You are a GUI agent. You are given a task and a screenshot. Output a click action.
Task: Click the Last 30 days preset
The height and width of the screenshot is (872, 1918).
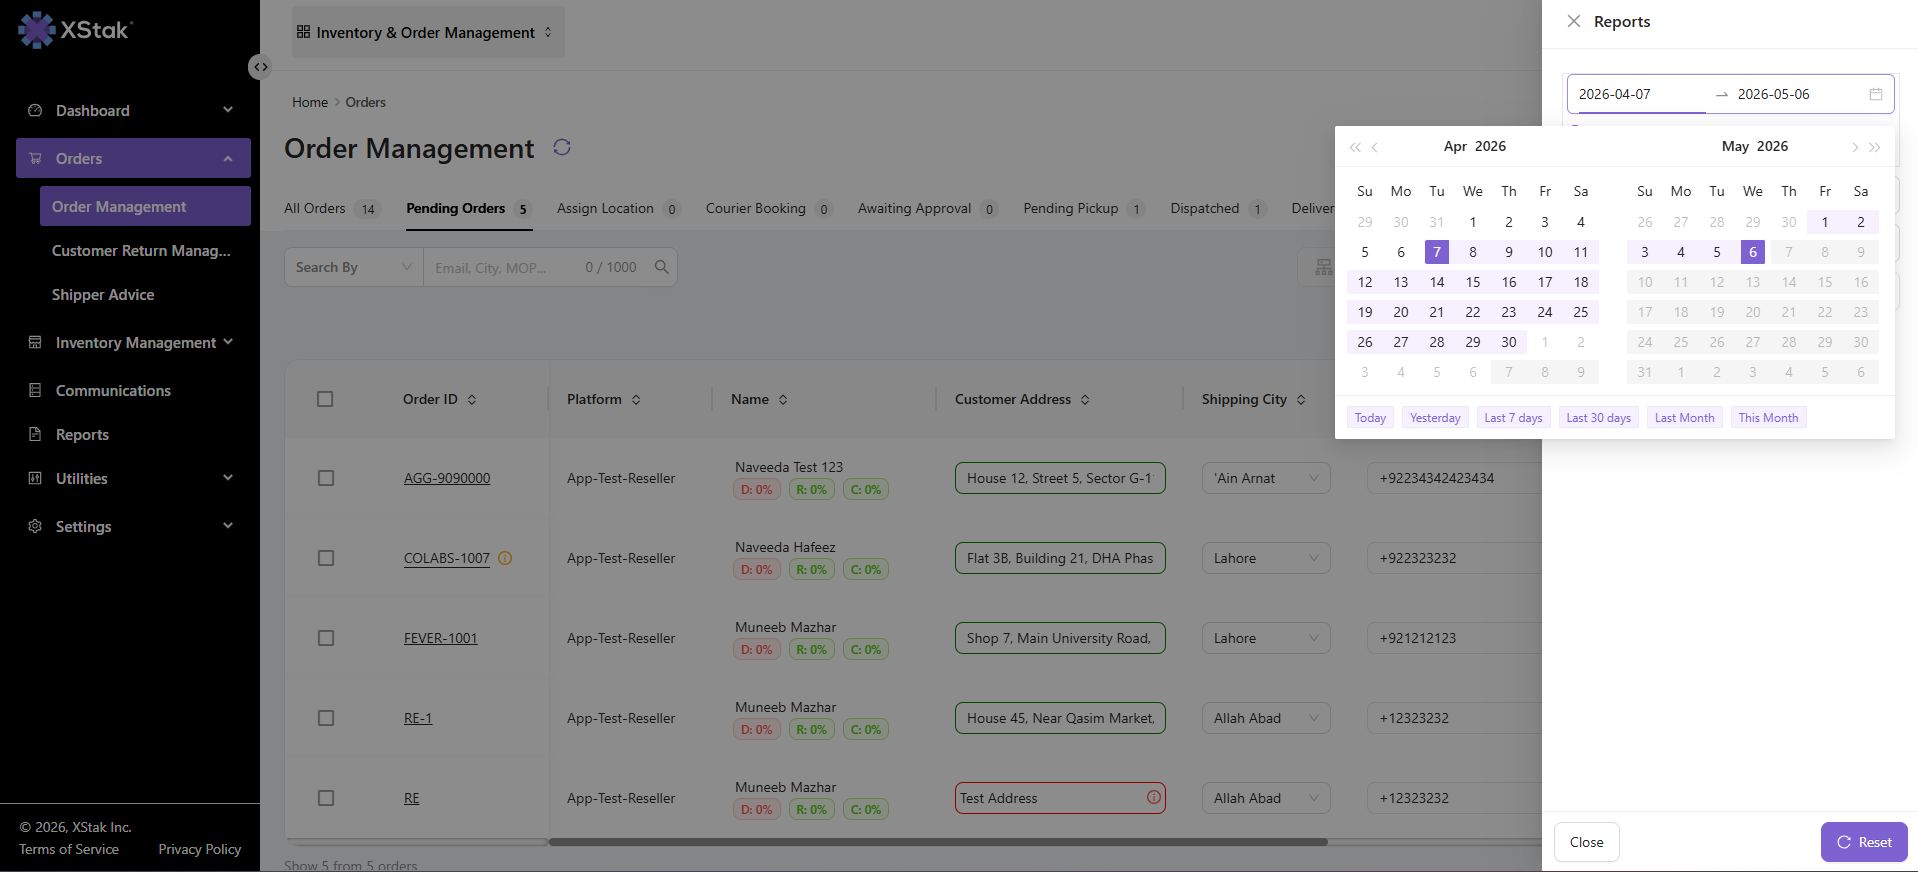click(x=1598, y=418)
